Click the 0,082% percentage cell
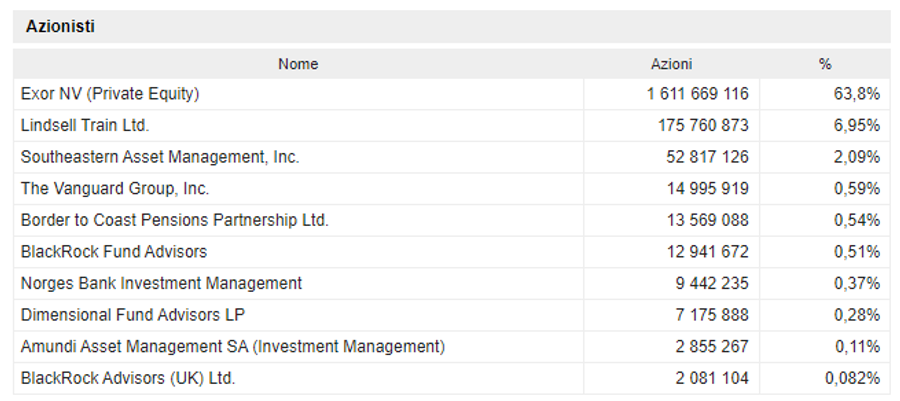This screenshot has width=900, height=401. pos(852,377)
